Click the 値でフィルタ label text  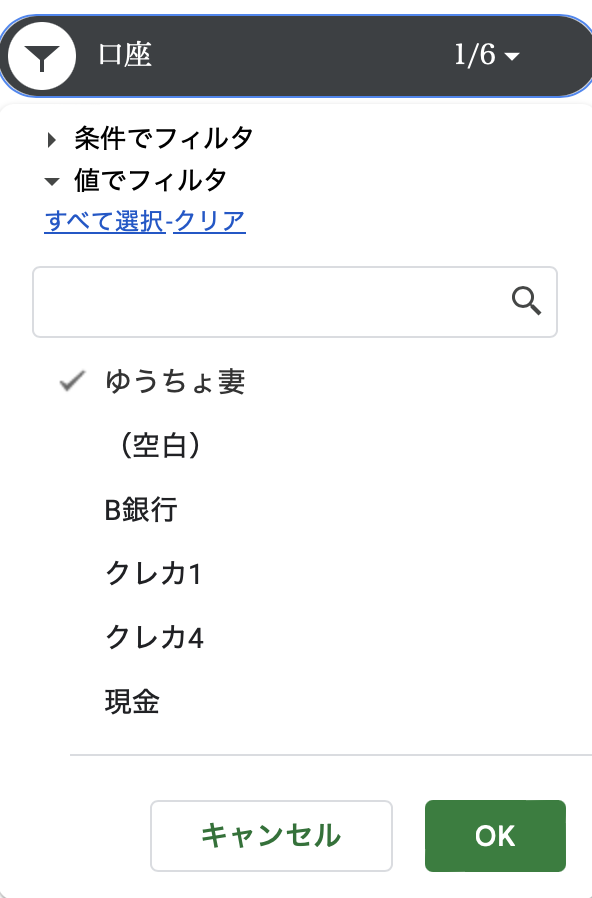click(150, 181)
